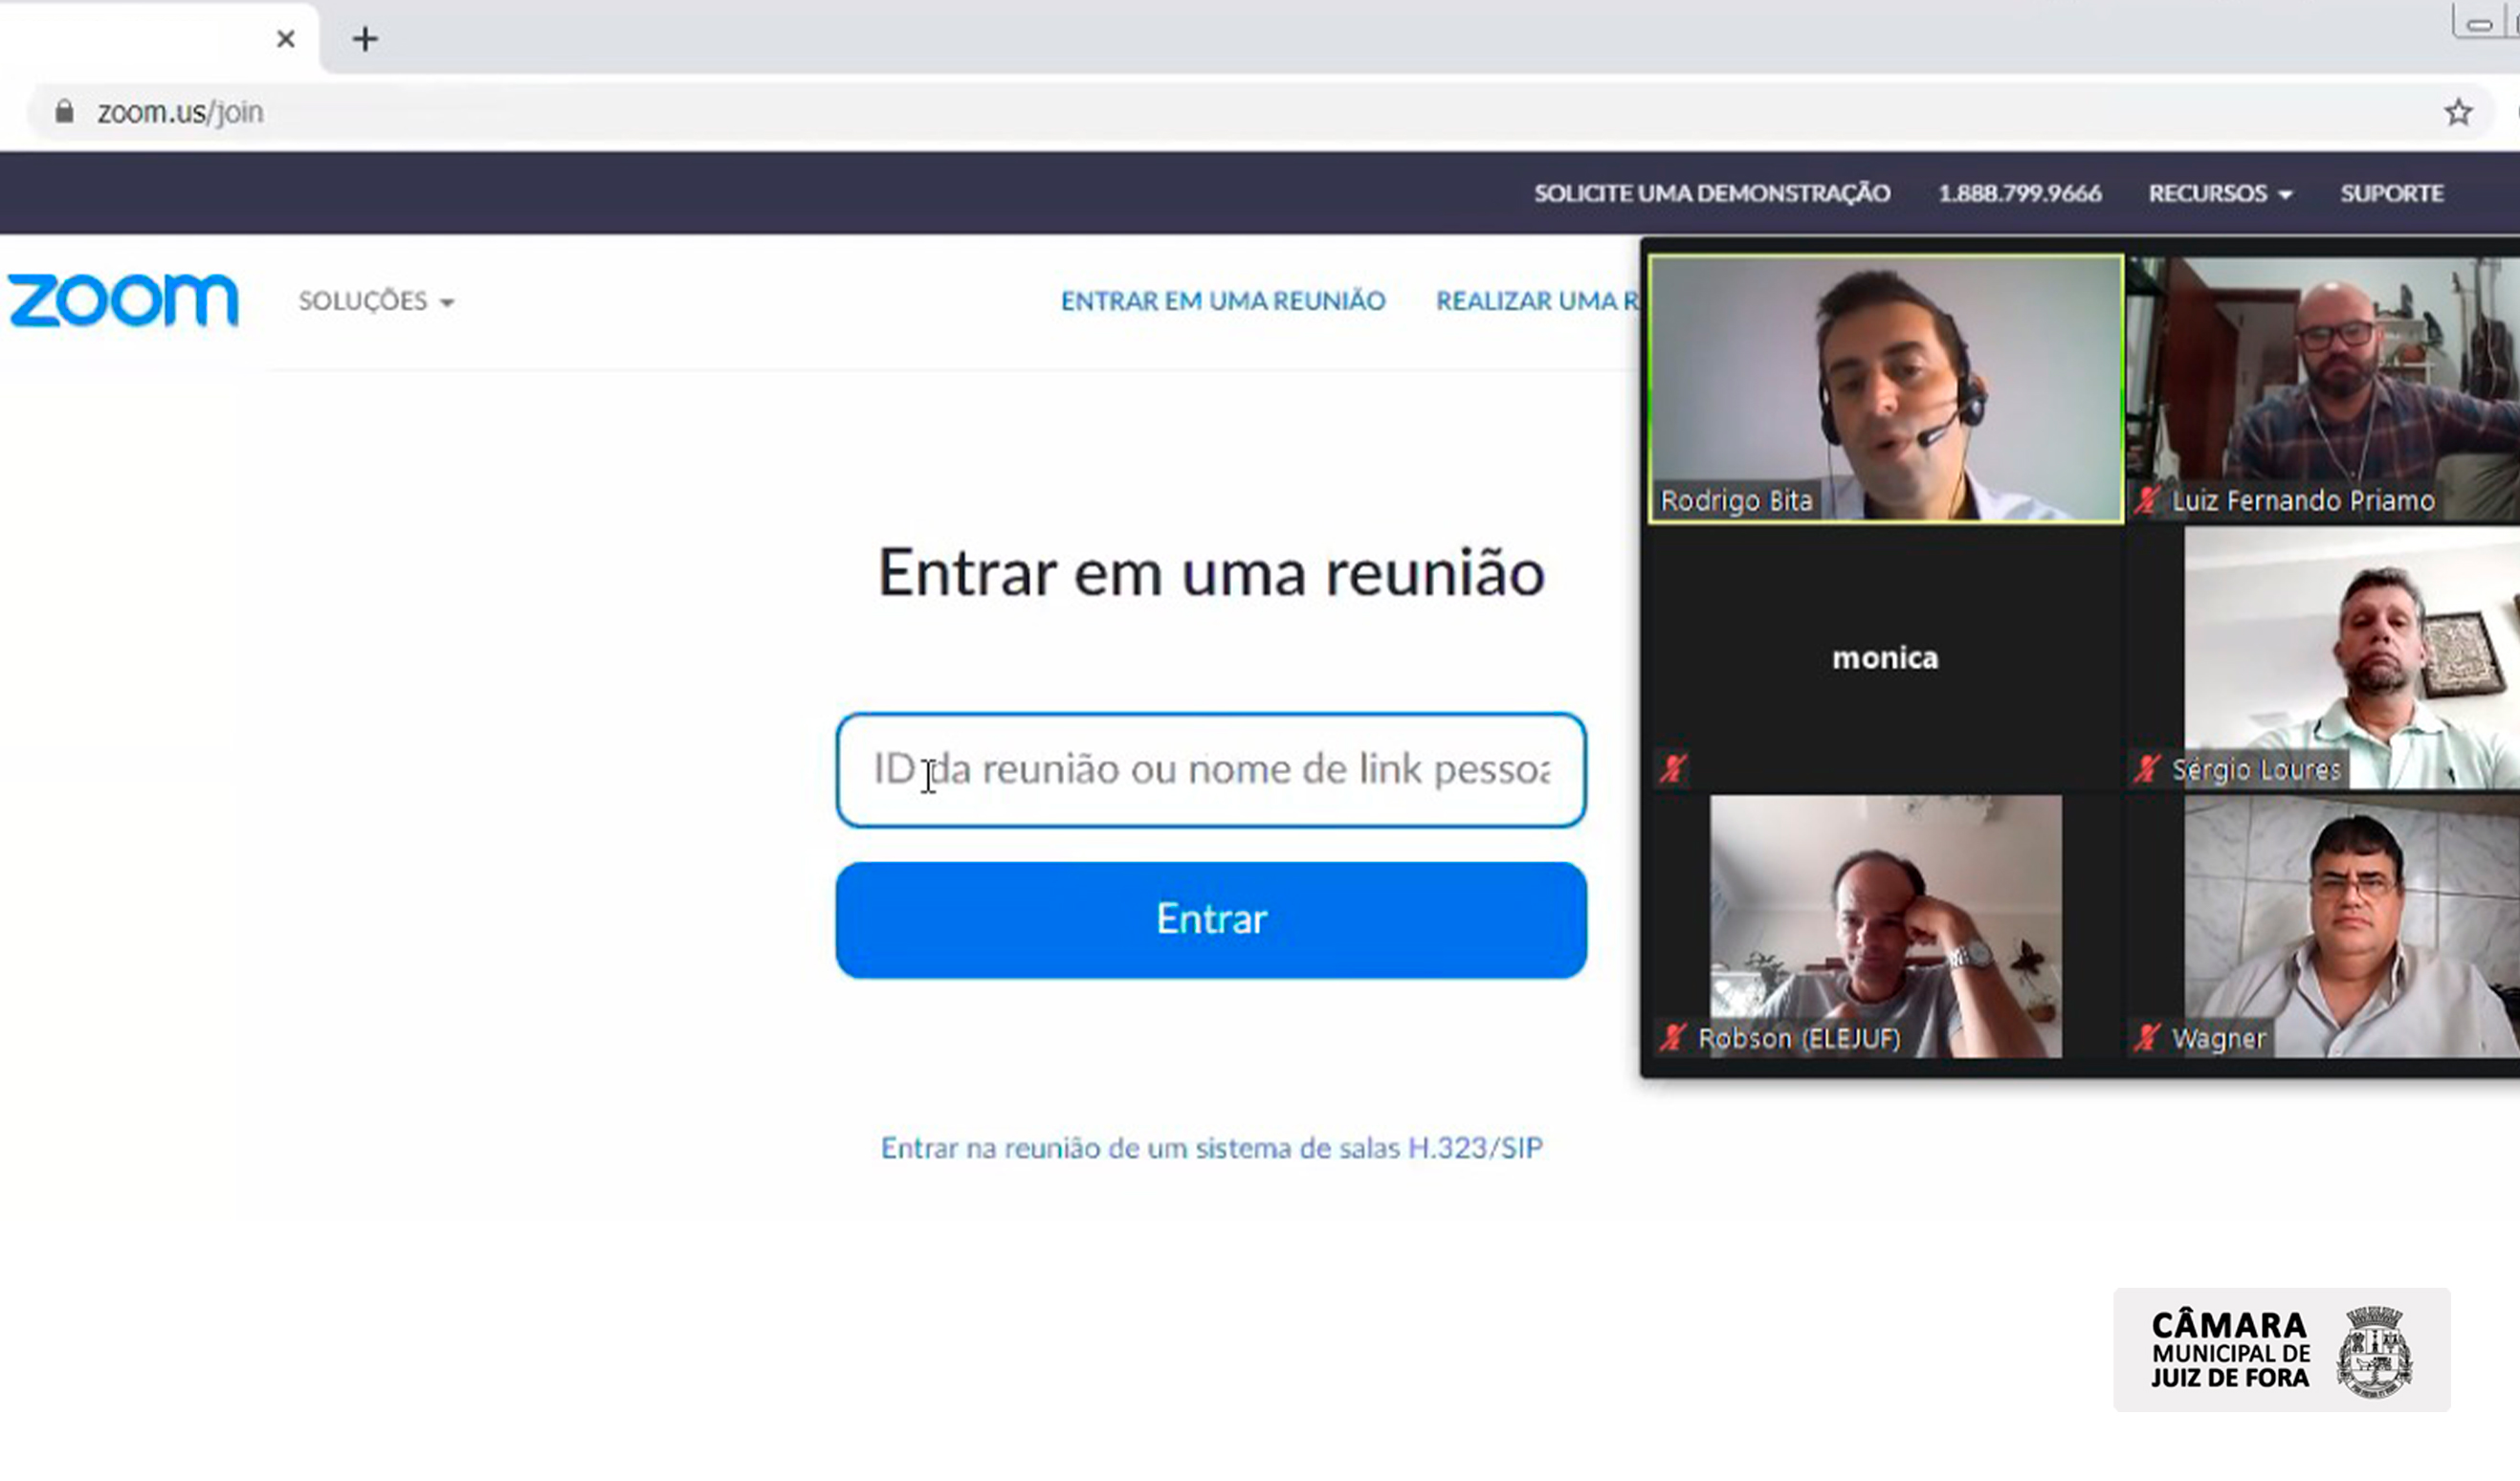Select Wagner video thumbnail
Image resolution: width=2520 pixels, height=1481 pixels.
pyautogui.click(x=2322, y=926)
